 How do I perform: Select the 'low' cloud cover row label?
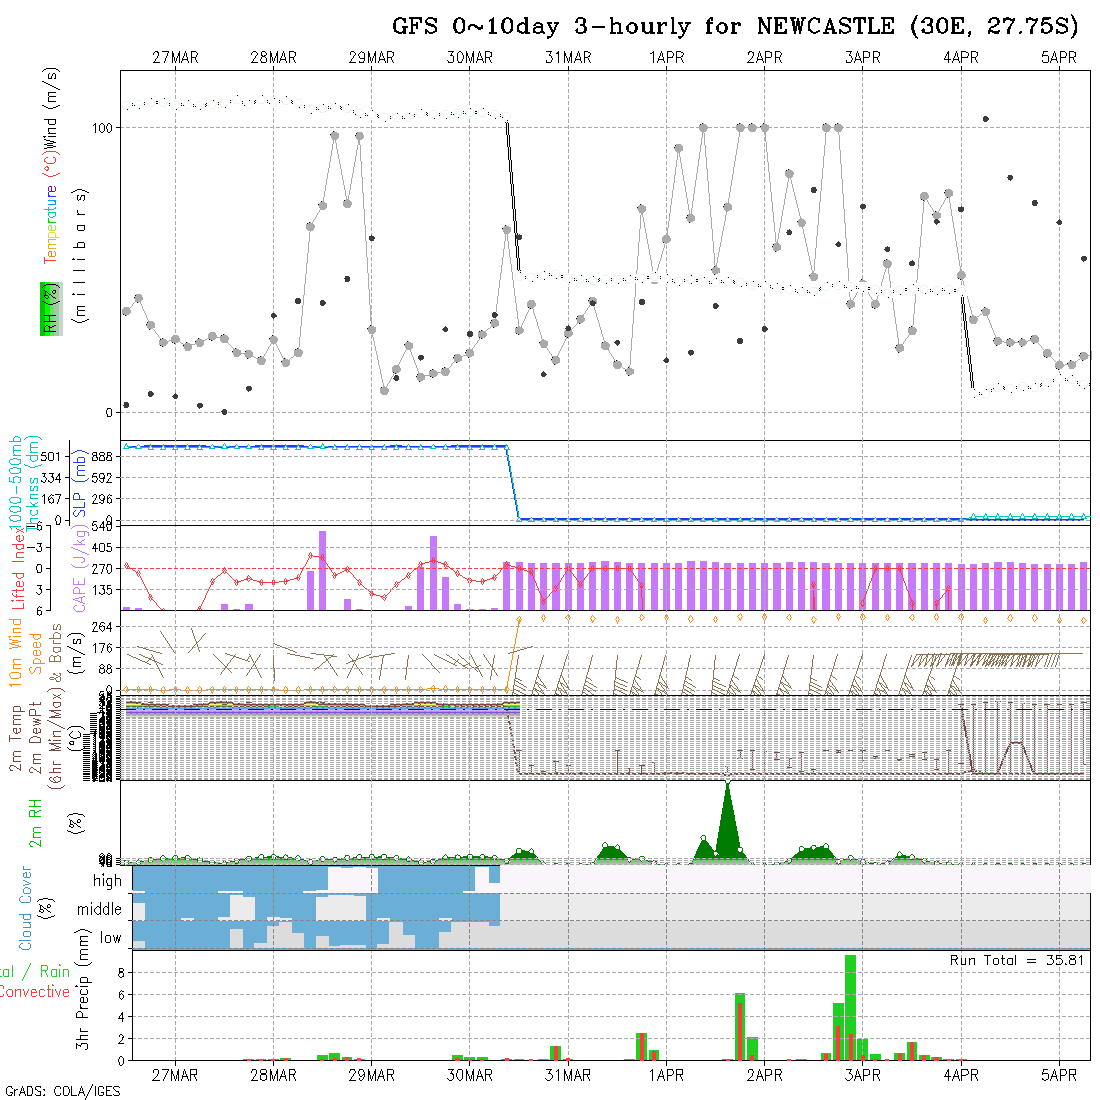pos(110,938)
